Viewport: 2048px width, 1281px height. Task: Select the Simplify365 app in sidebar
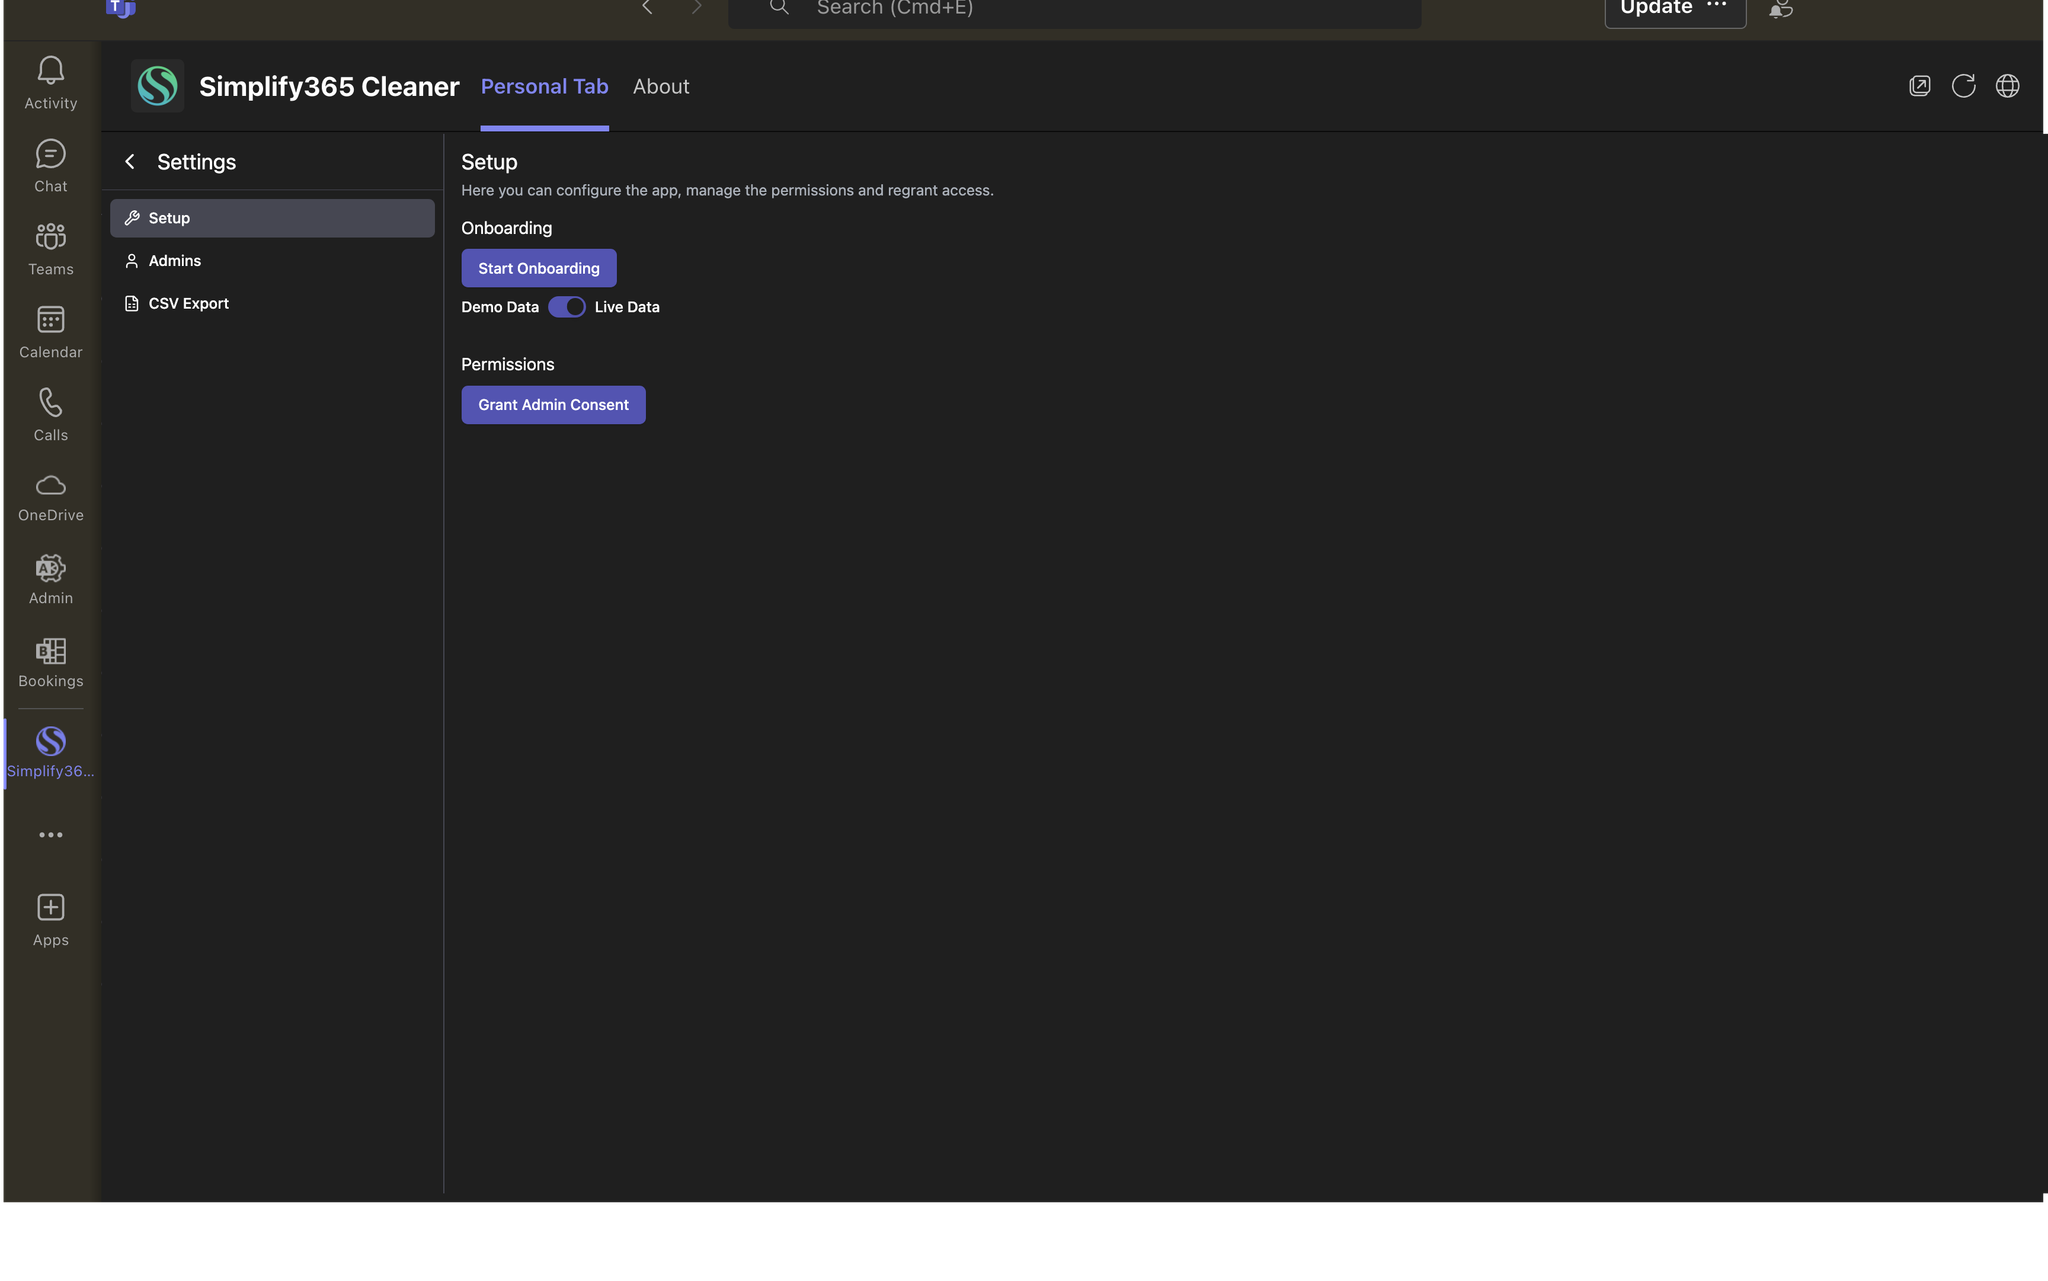click(x=51, y=753)
